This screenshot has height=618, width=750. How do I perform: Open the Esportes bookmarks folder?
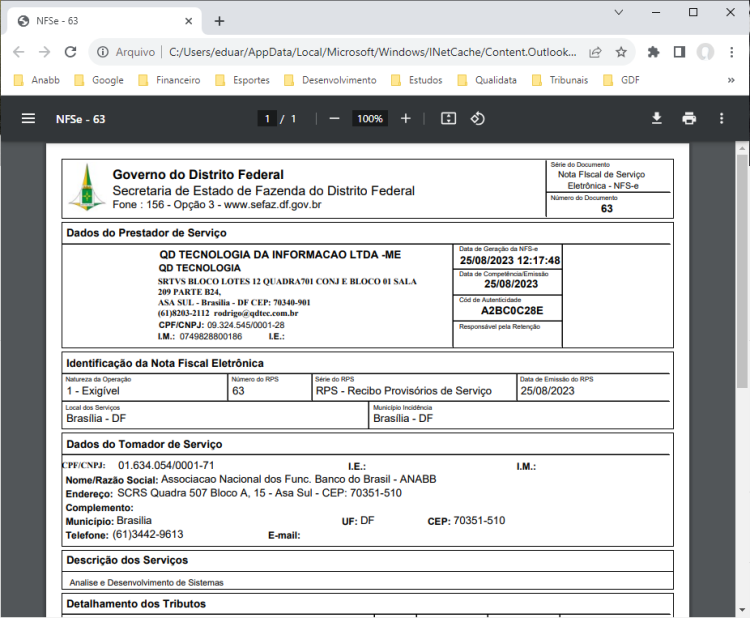243,80
